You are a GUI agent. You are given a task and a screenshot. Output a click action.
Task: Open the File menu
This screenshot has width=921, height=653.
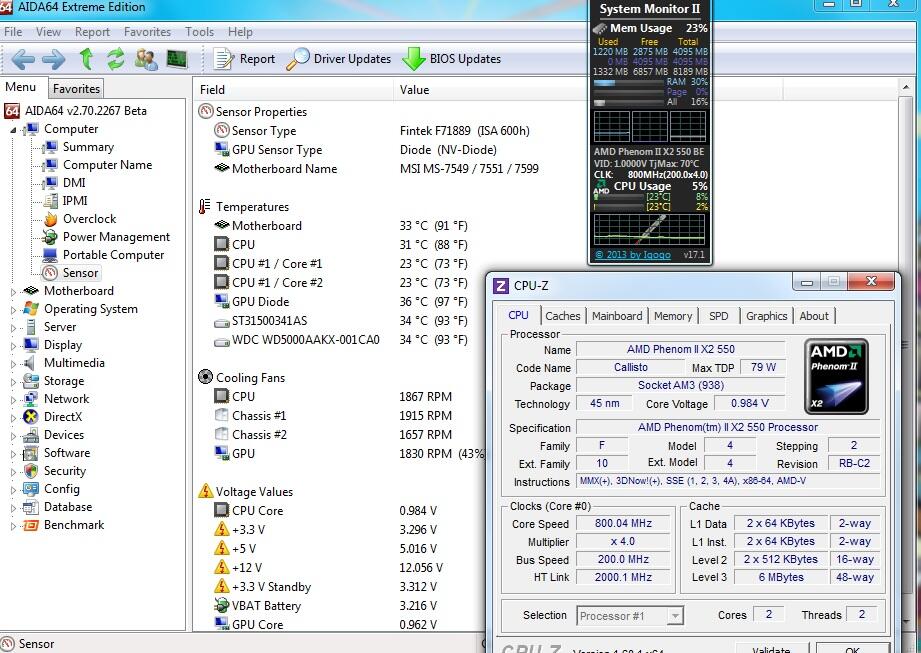pos(13,32)
